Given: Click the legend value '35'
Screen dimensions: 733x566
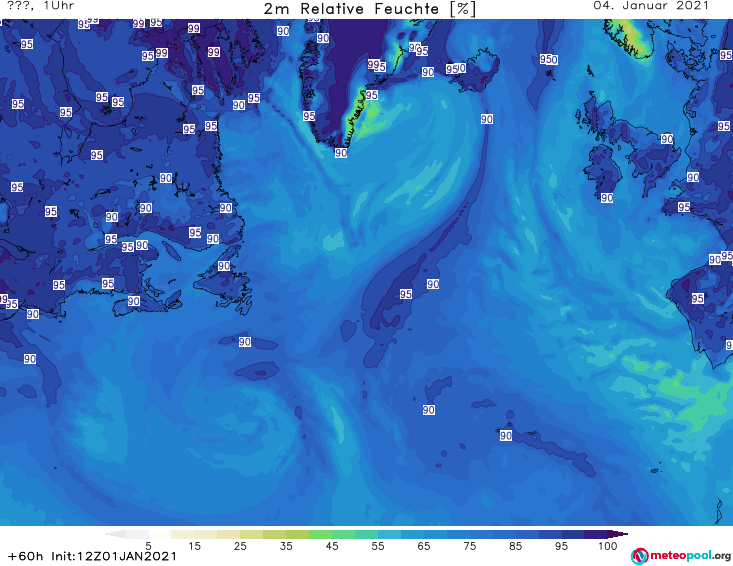Looking at the screenshot, I should click(286, 546).
